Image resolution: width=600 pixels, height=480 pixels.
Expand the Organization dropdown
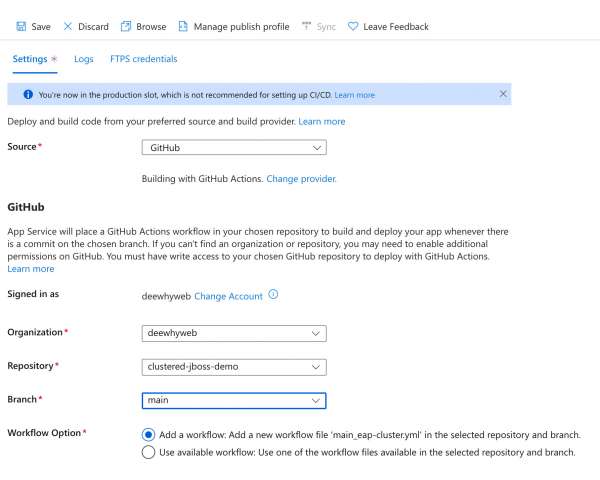tap(234, 333)
